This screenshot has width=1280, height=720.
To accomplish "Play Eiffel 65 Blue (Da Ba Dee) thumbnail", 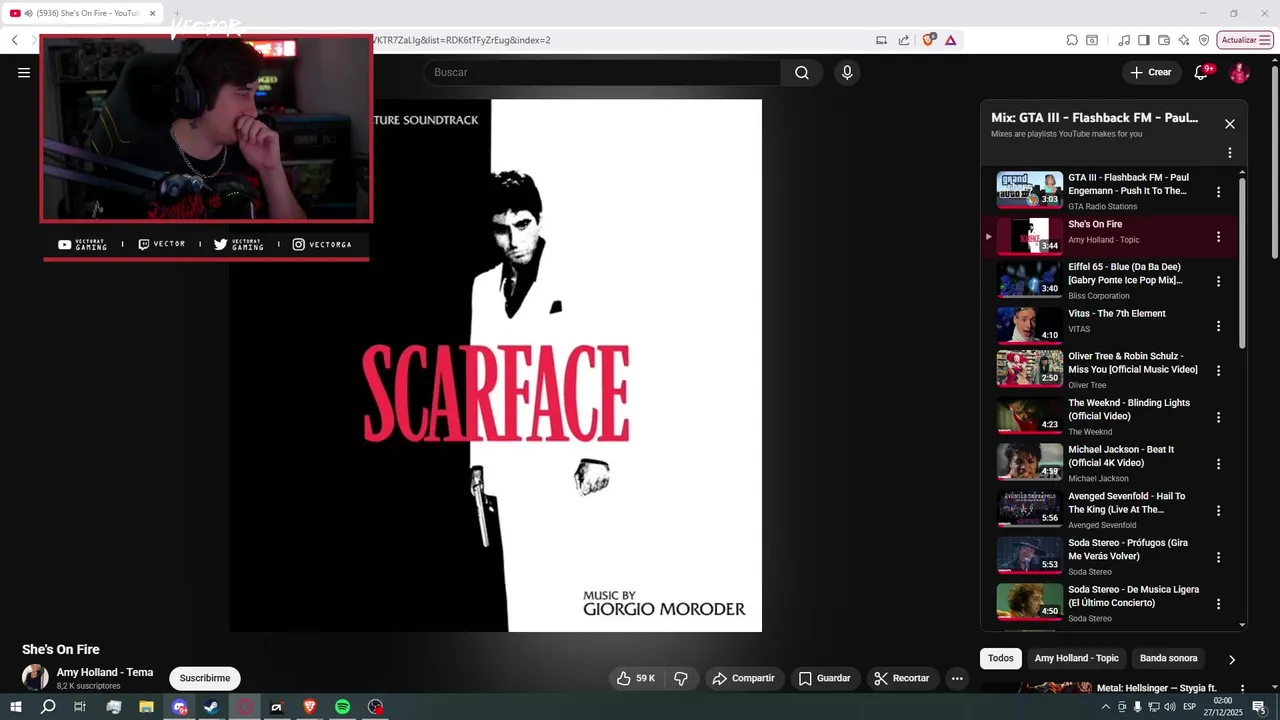I will click(x=1029, y=279).
